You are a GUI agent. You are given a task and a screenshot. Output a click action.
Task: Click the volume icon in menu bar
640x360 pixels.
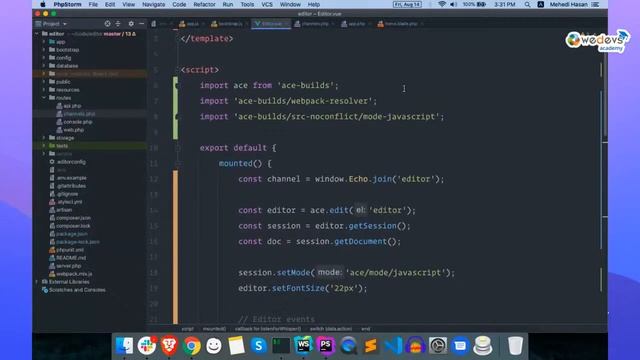[x=453, y=4]
